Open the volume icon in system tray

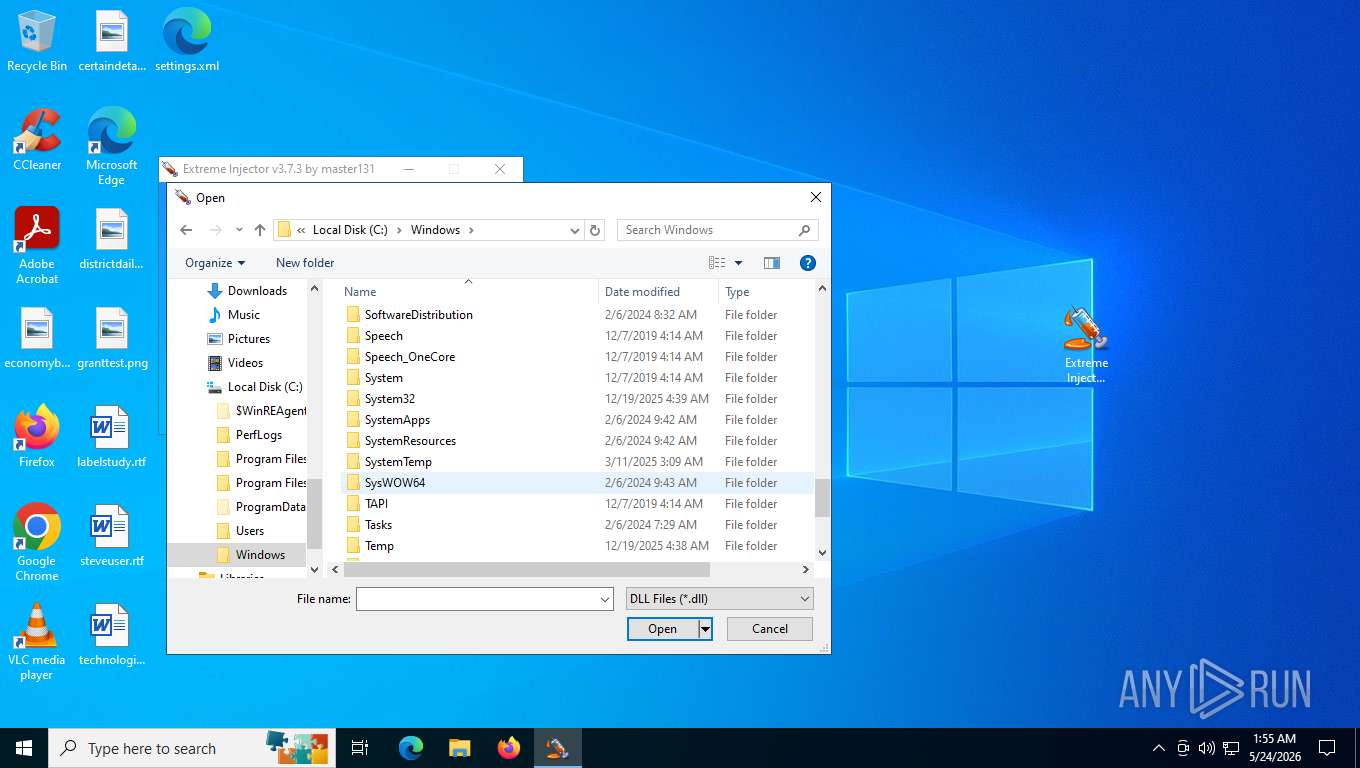click(1207, 748)
